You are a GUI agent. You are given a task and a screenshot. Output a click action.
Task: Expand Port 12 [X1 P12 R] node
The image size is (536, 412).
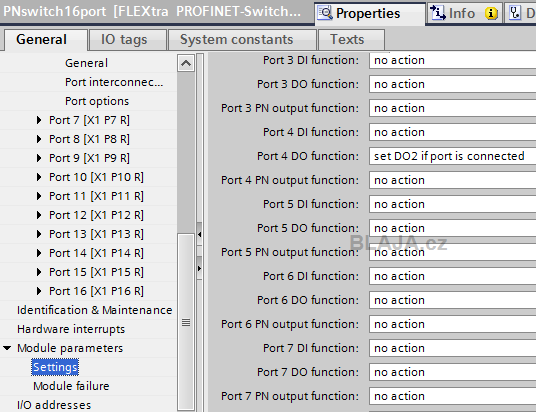coord(39,215)
